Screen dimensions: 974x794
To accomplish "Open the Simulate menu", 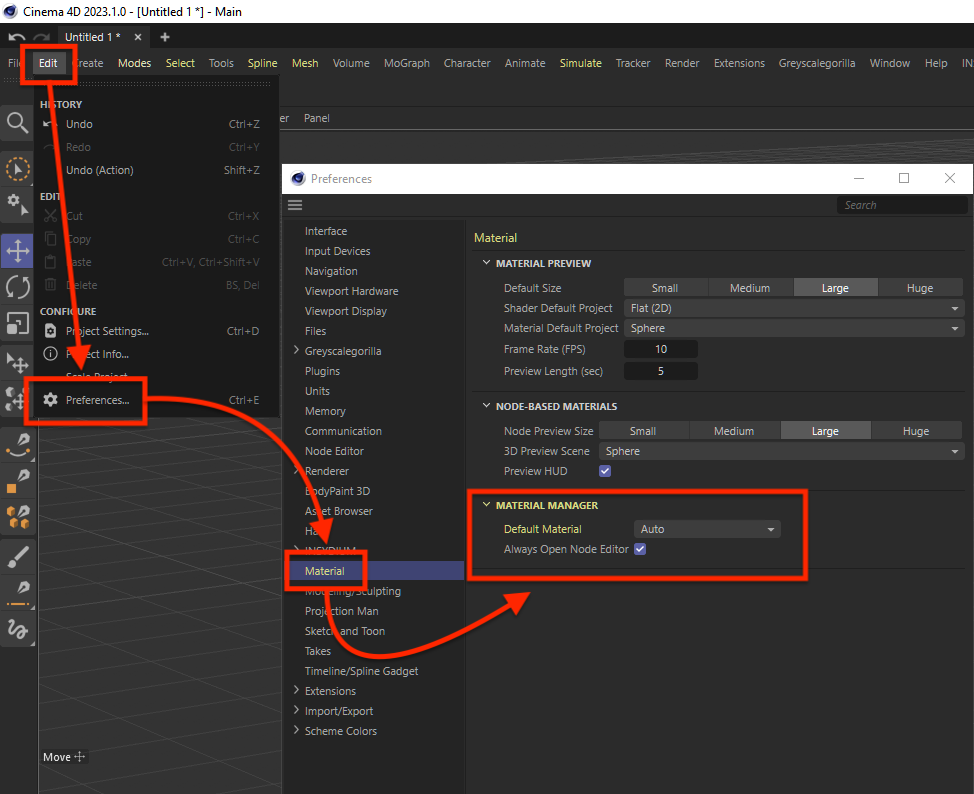I will [x=581, y=63].
